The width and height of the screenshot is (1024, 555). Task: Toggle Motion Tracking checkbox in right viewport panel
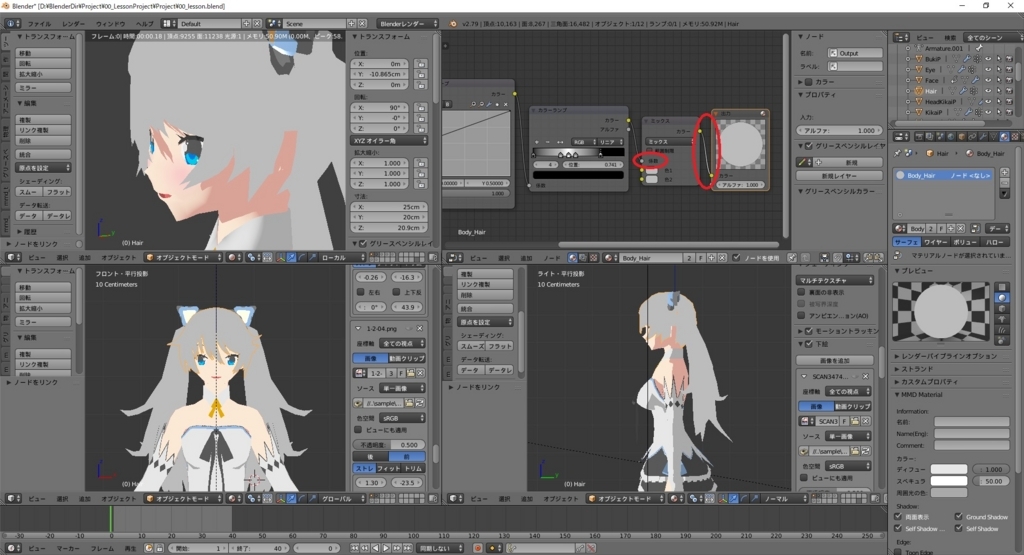click(x=809, y=331)
